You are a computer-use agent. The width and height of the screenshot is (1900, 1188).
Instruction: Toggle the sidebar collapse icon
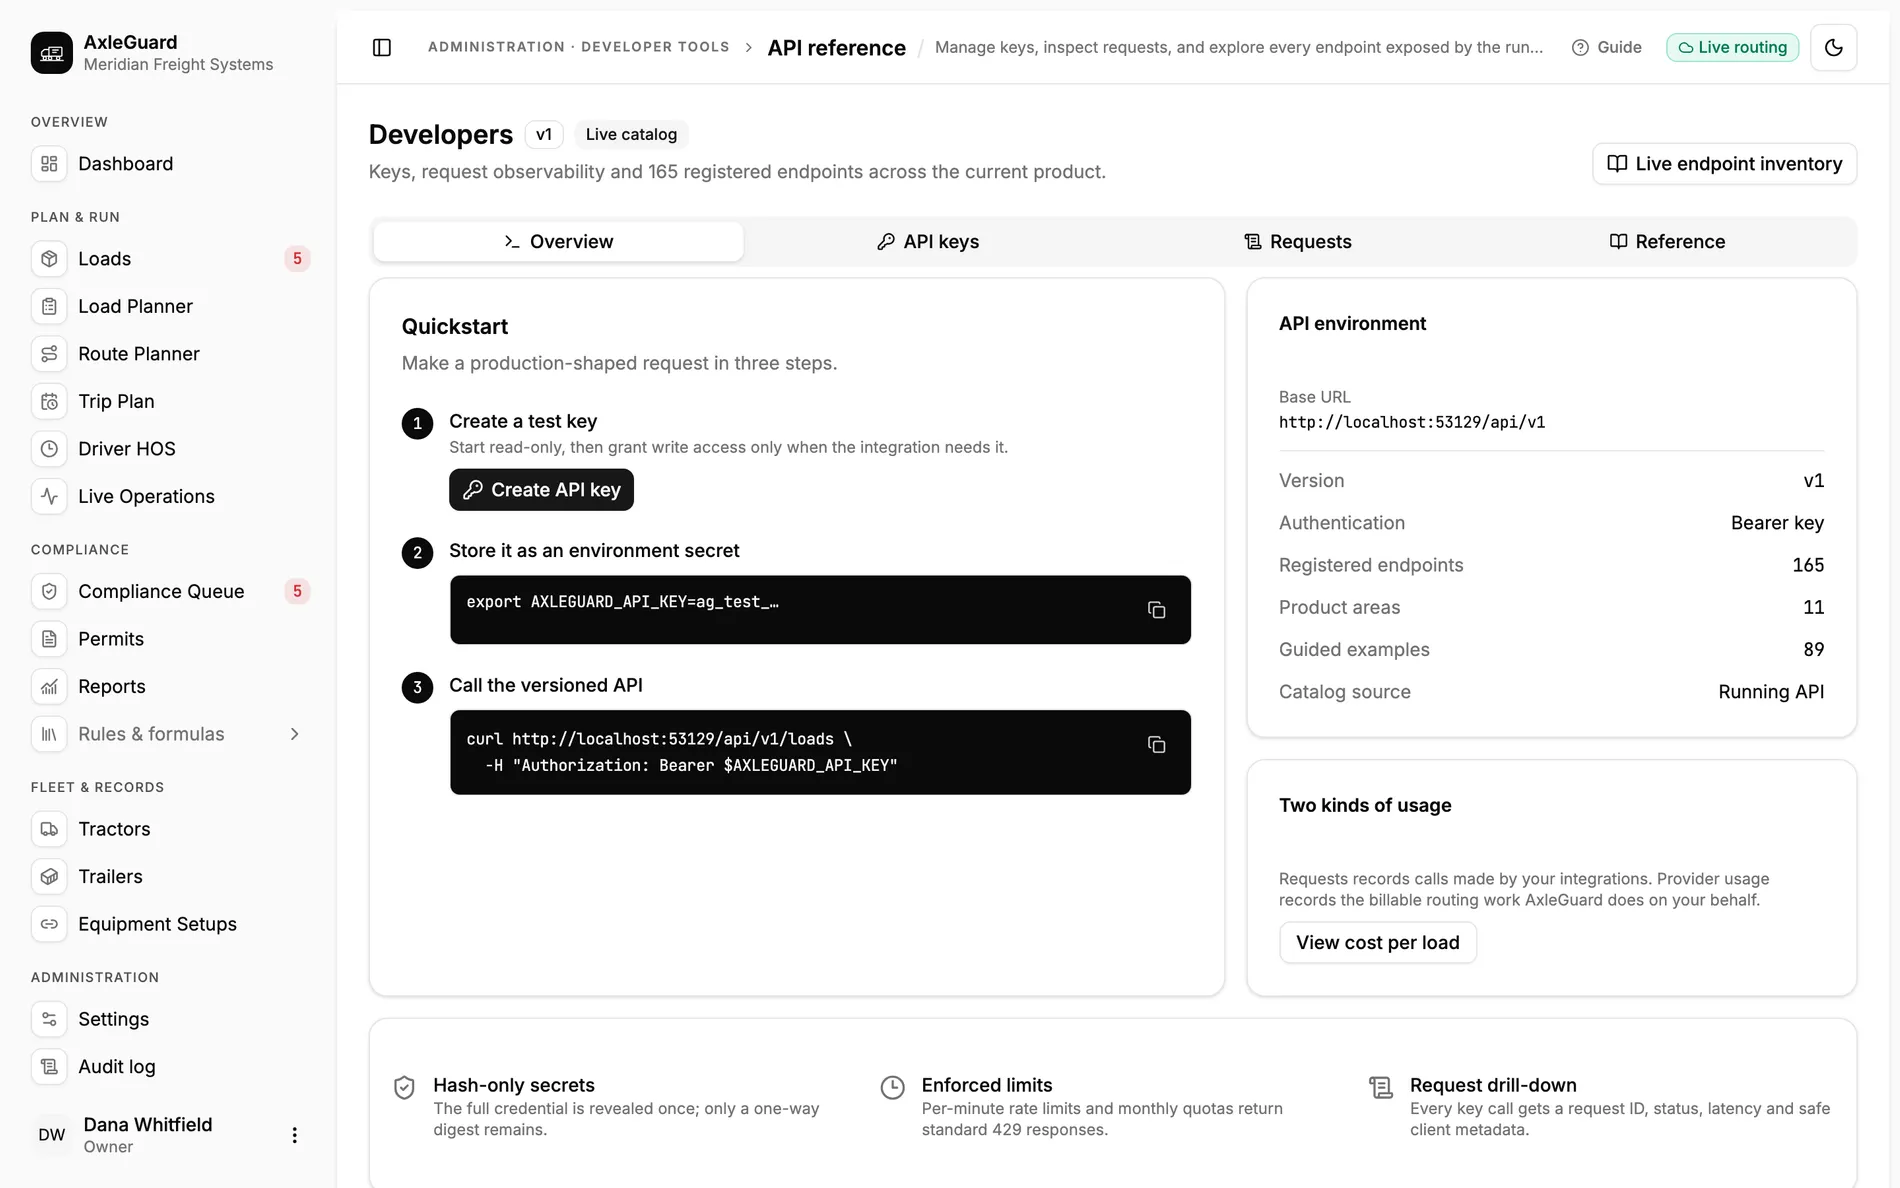pyautogui.click(x=382, y=47)
